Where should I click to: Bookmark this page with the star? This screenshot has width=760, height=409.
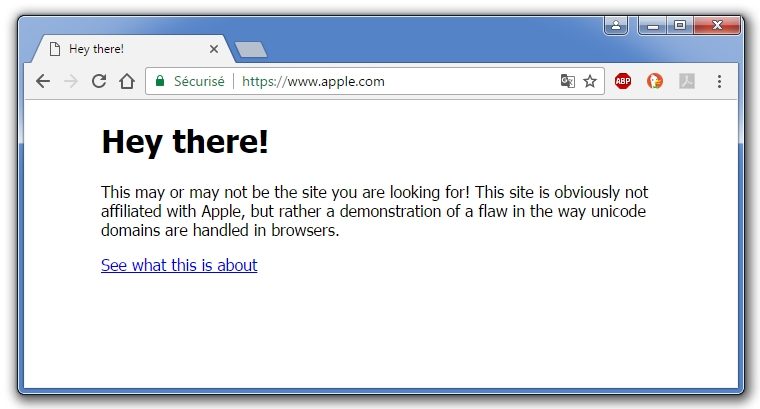590,82
